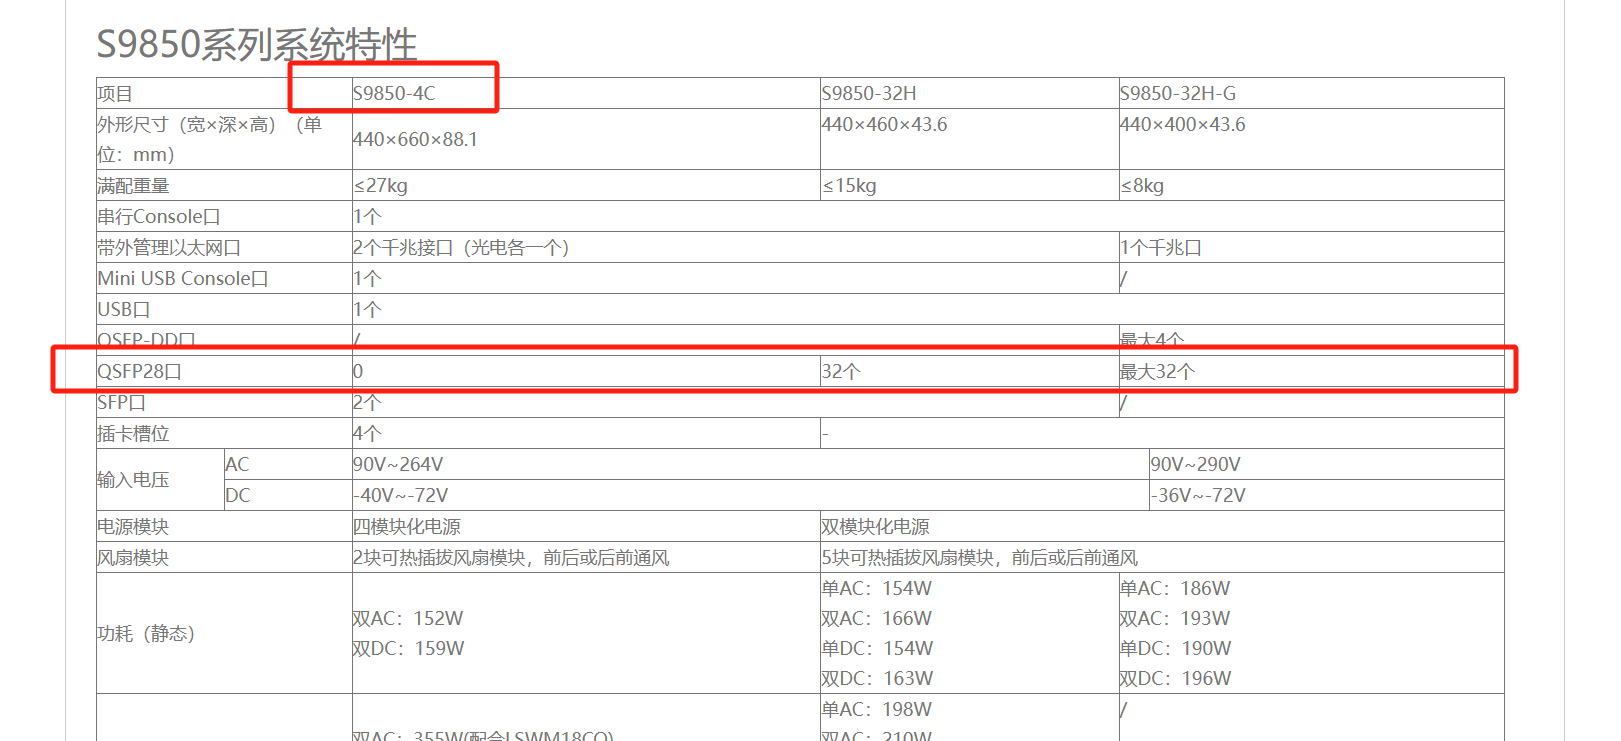
Task: Click the "-" cell in the 插卡槽位 row
Action: click(825, 434)
